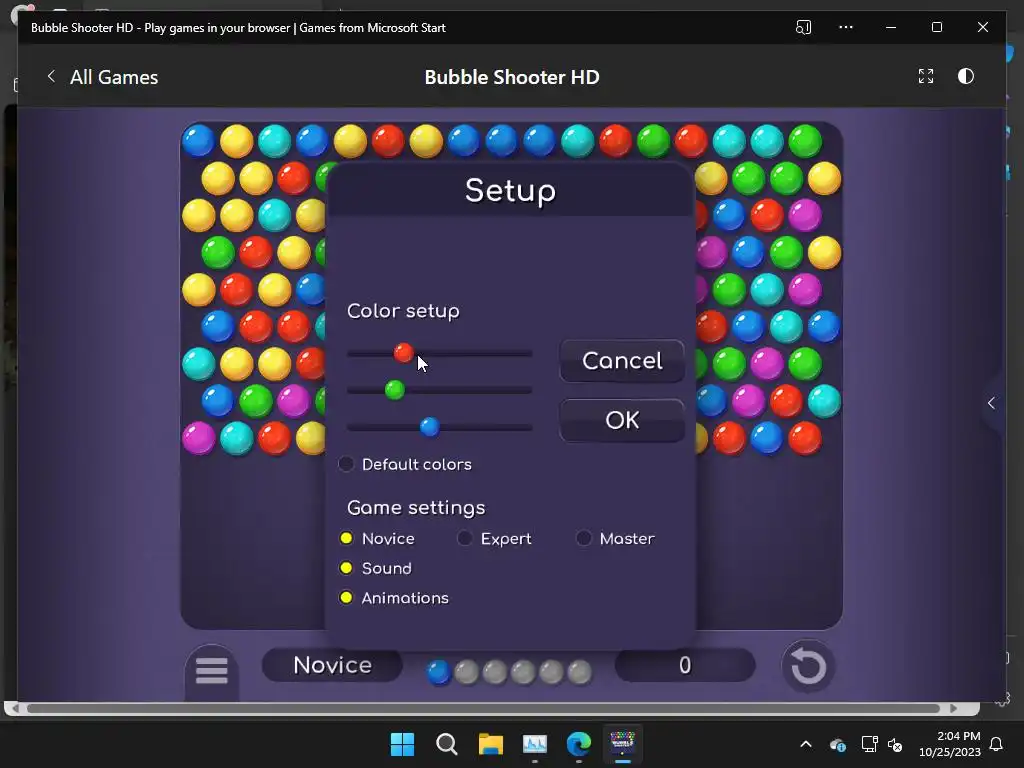Click the blue color slider knob
The image size is (1024, 768).
click(x=429, y=426)
